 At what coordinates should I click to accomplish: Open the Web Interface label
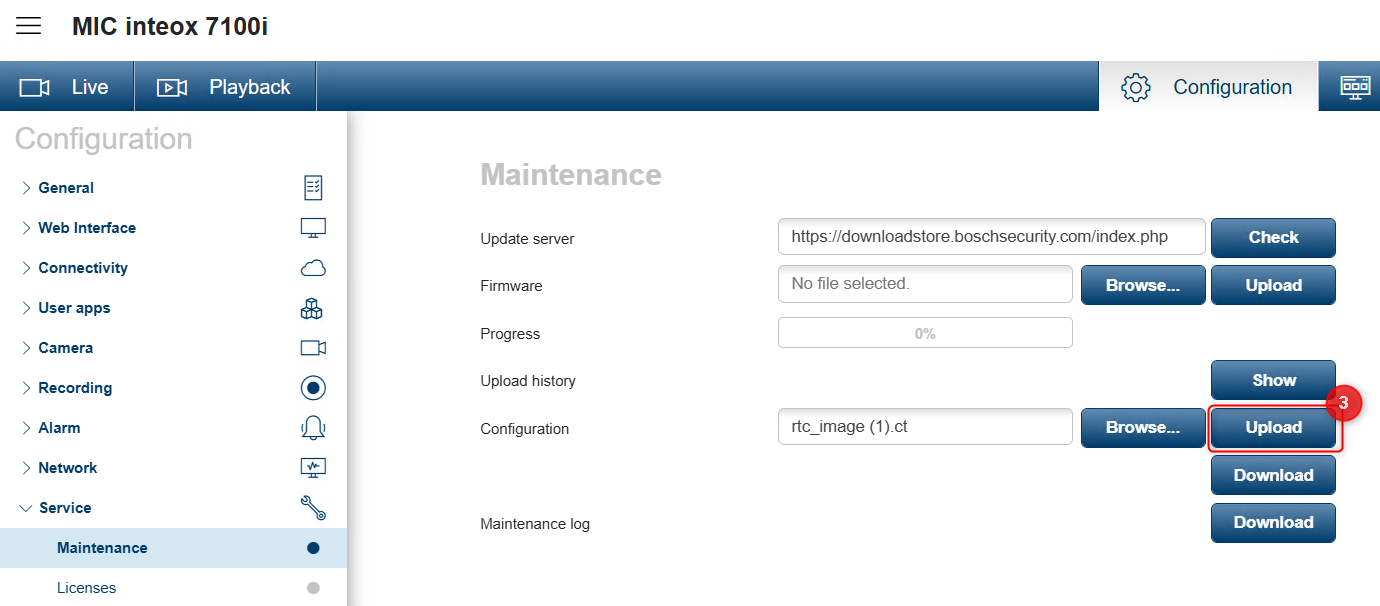point(87,228)
